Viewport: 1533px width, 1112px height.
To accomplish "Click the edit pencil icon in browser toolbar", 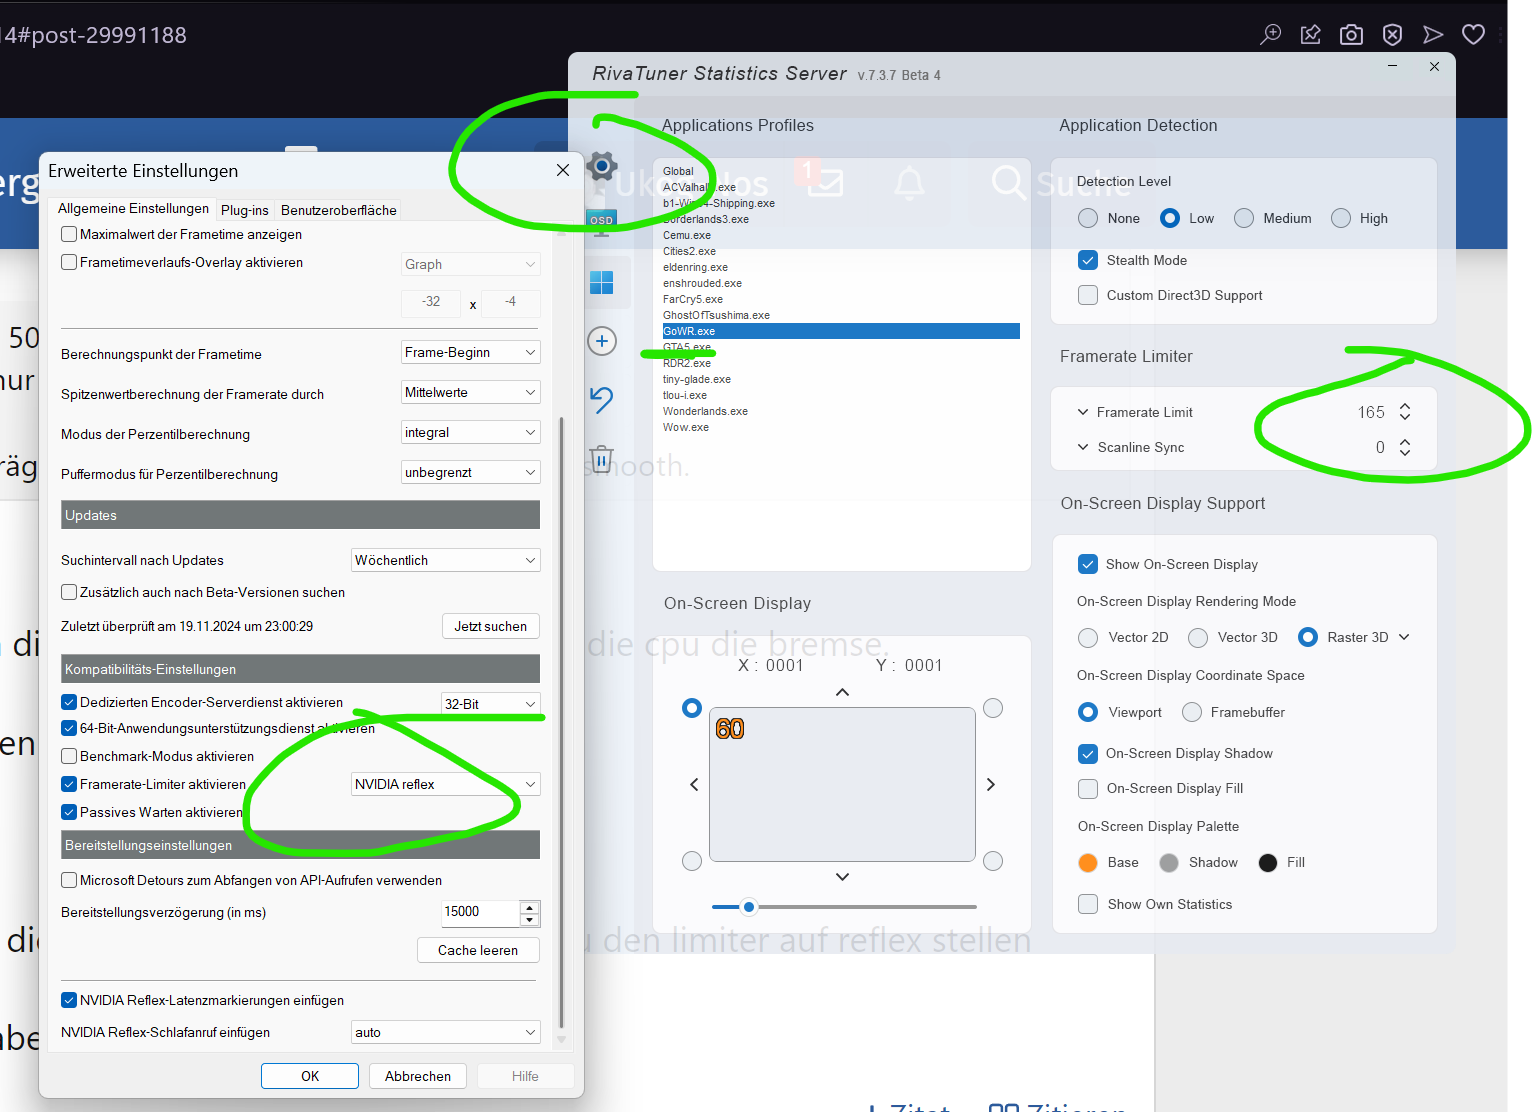I will pyautogui.click(x=1311, y=35).
